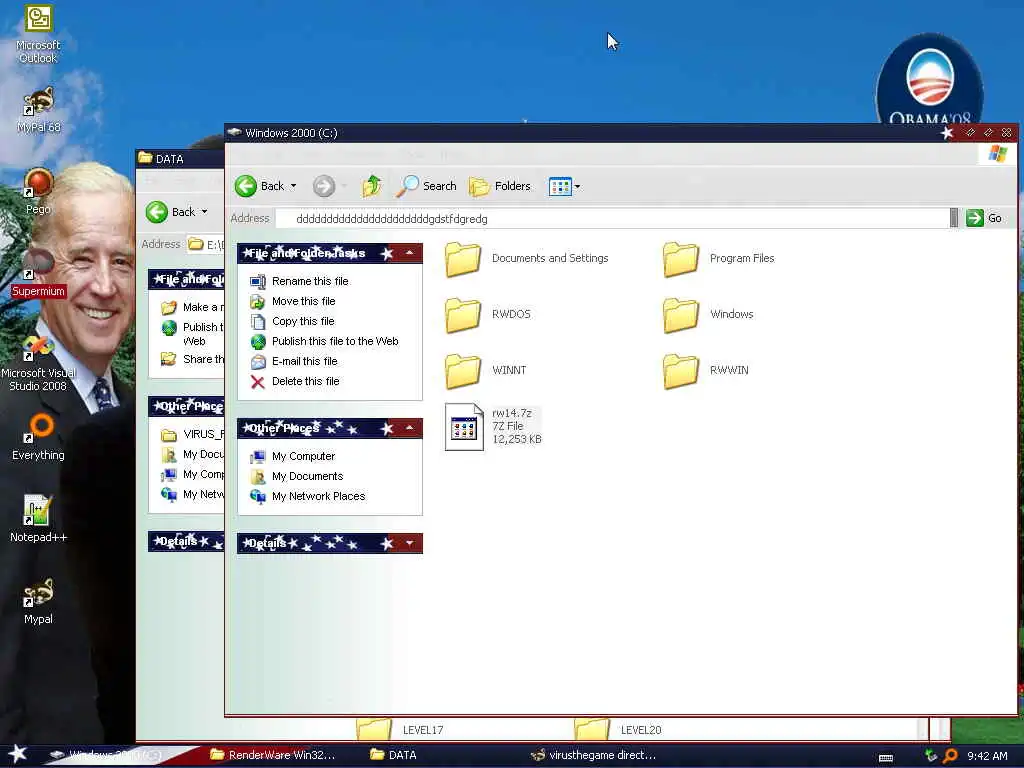Image resolution: width=1024 pixels, height=768 pixels.
Task: Select the RWWIN folder
Action: coord(706,370)
